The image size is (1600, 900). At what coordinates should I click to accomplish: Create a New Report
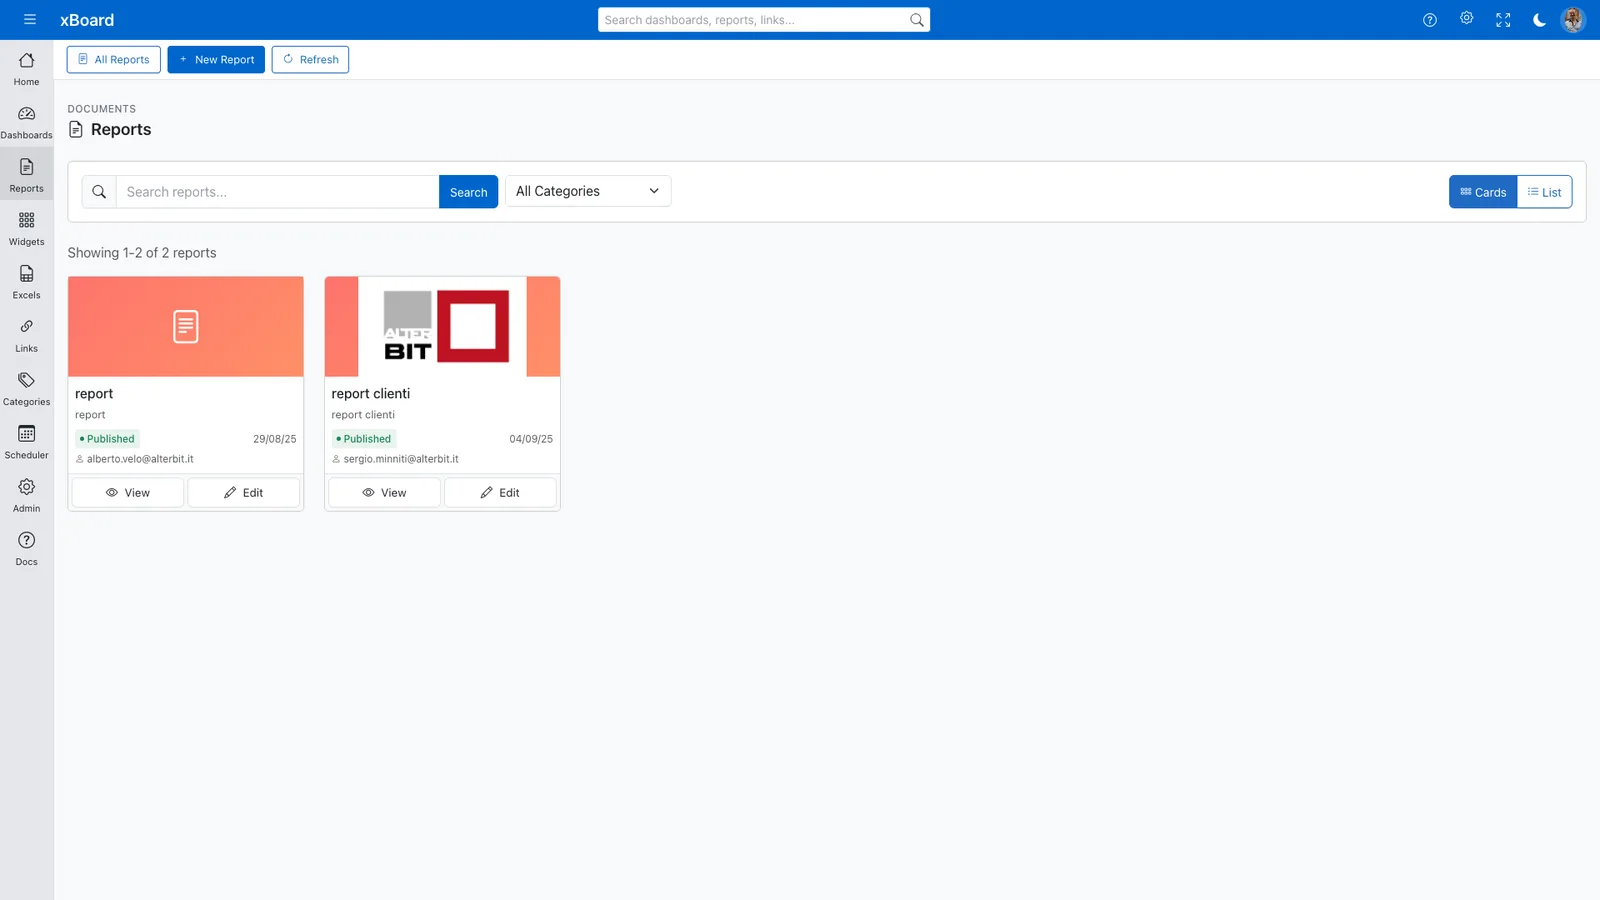(216, 60)
